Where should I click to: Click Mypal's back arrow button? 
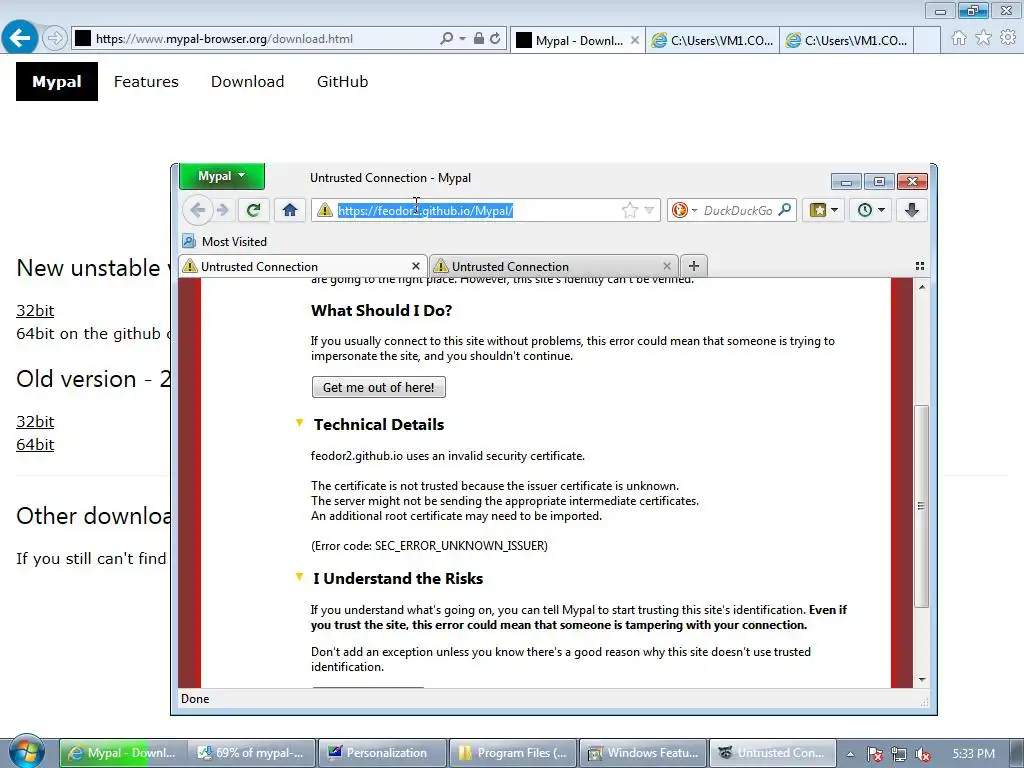tap(197, 210)
